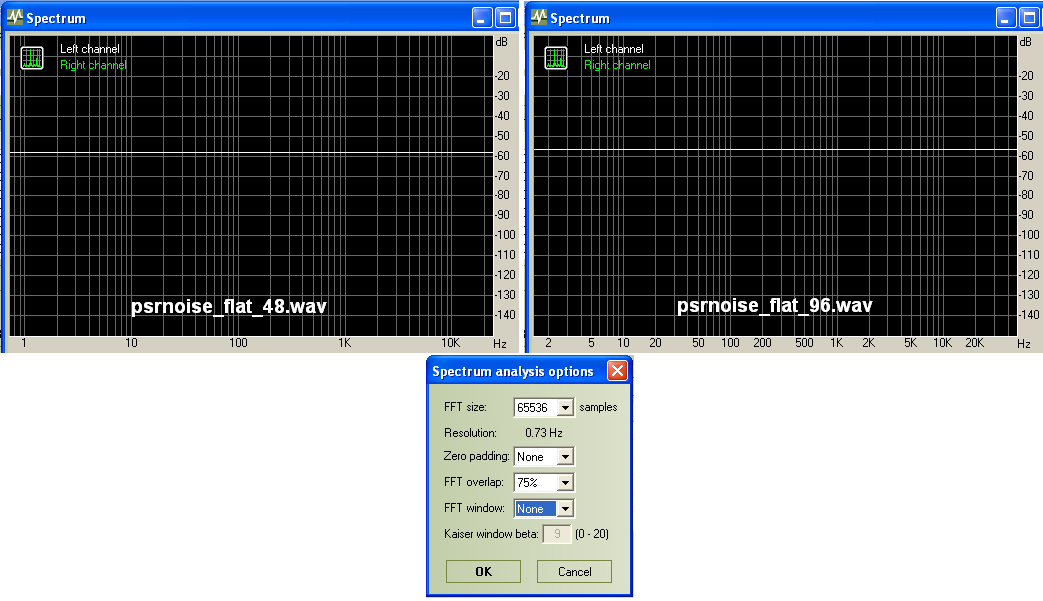This screenshot has width=1043, height=601.
Task: Click left Spectrum window title bar icon
Action: [x=15, y=17]
